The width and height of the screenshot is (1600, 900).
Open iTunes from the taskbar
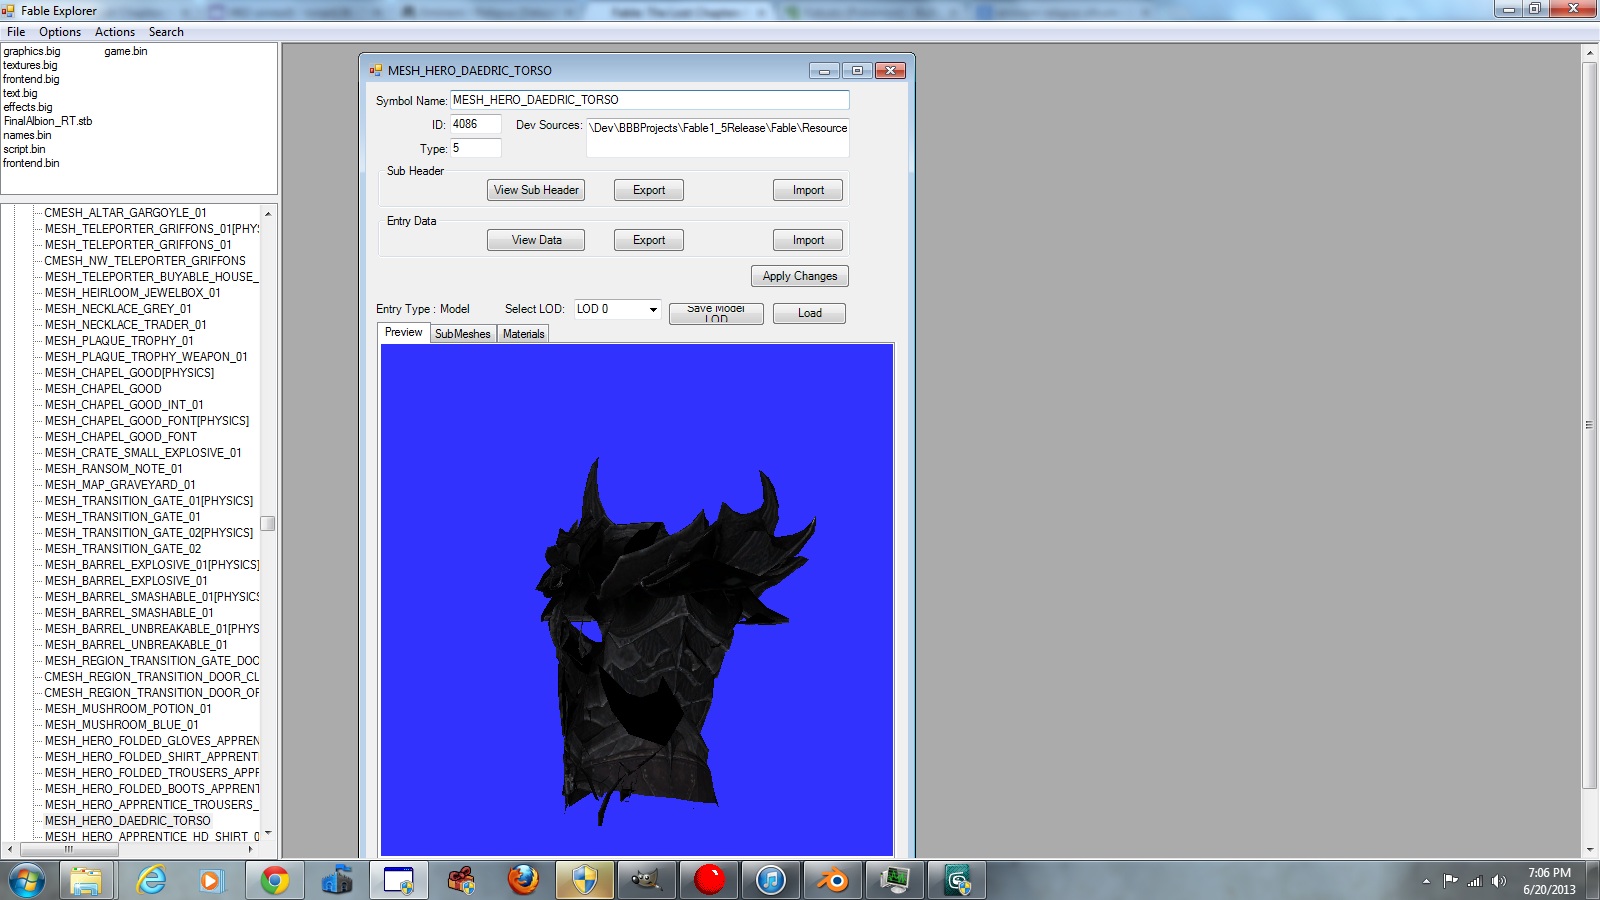pyautogui.click(x=771, y=880)
